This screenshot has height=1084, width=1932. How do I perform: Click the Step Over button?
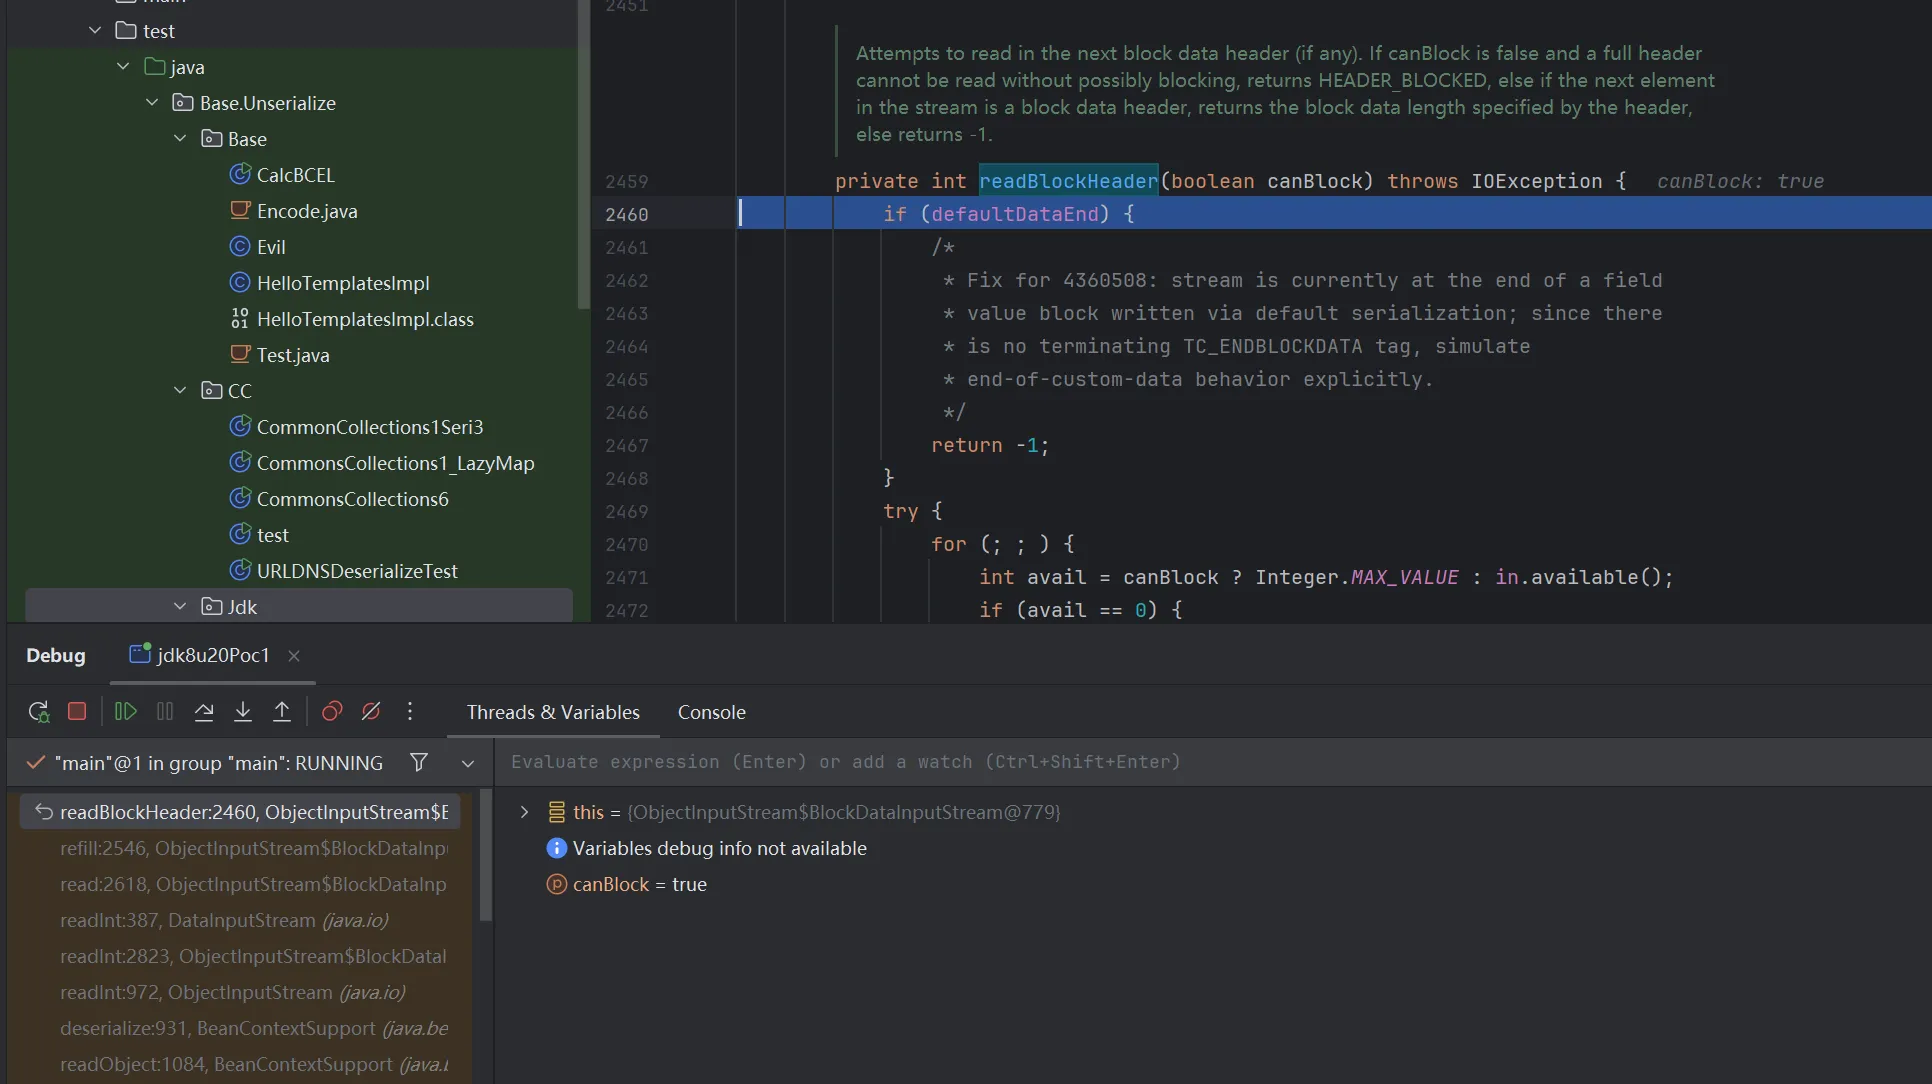(x=204, y=711)
